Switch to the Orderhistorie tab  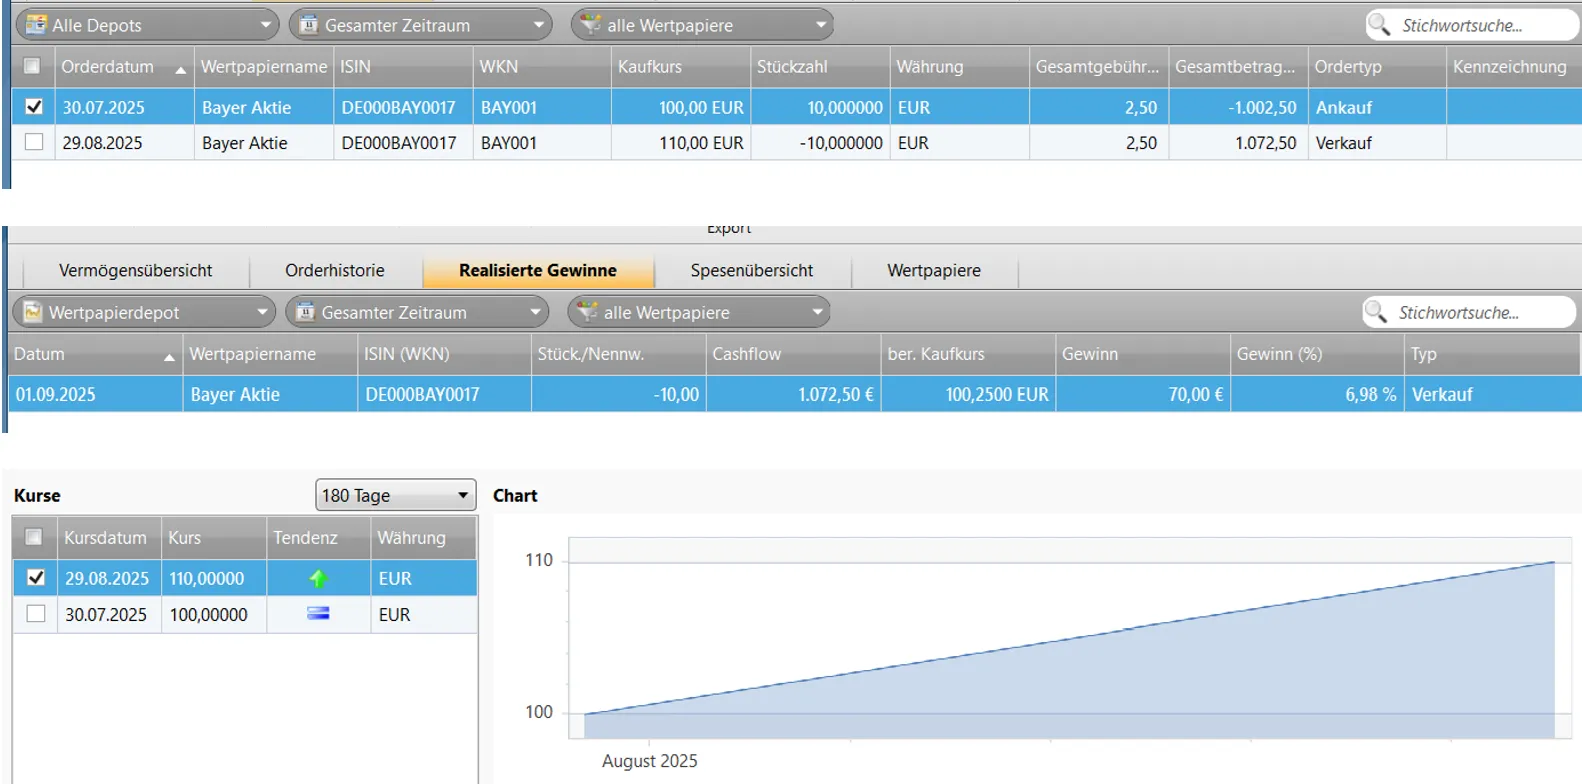tap(334, 270)
